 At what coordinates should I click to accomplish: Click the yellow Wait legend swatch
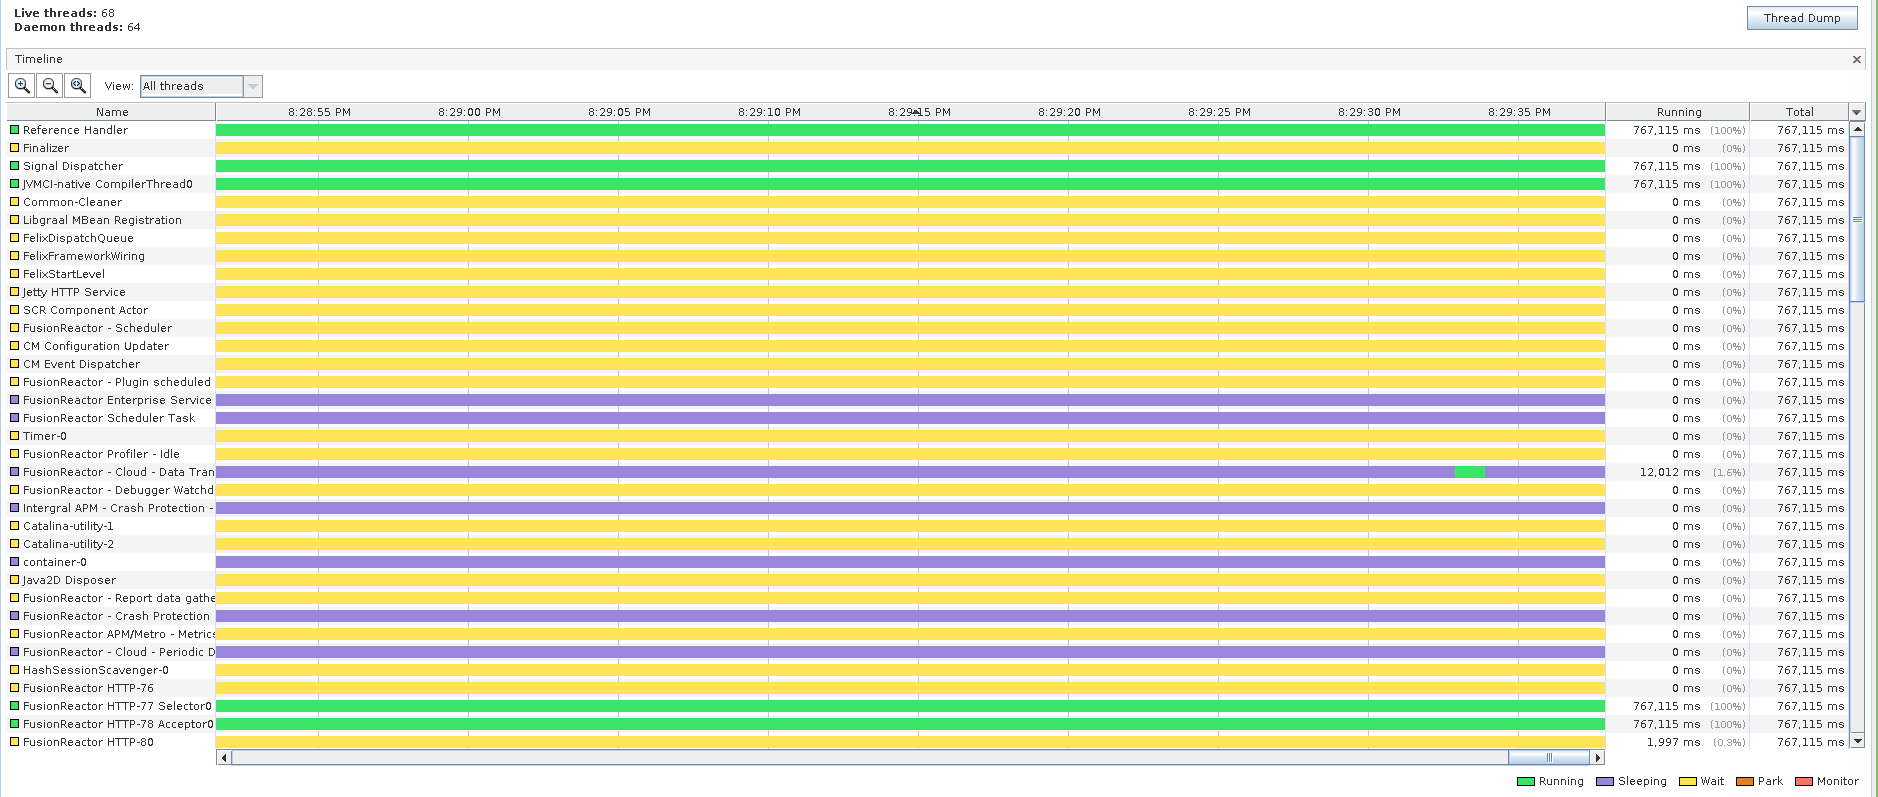tap(1688, 782)
